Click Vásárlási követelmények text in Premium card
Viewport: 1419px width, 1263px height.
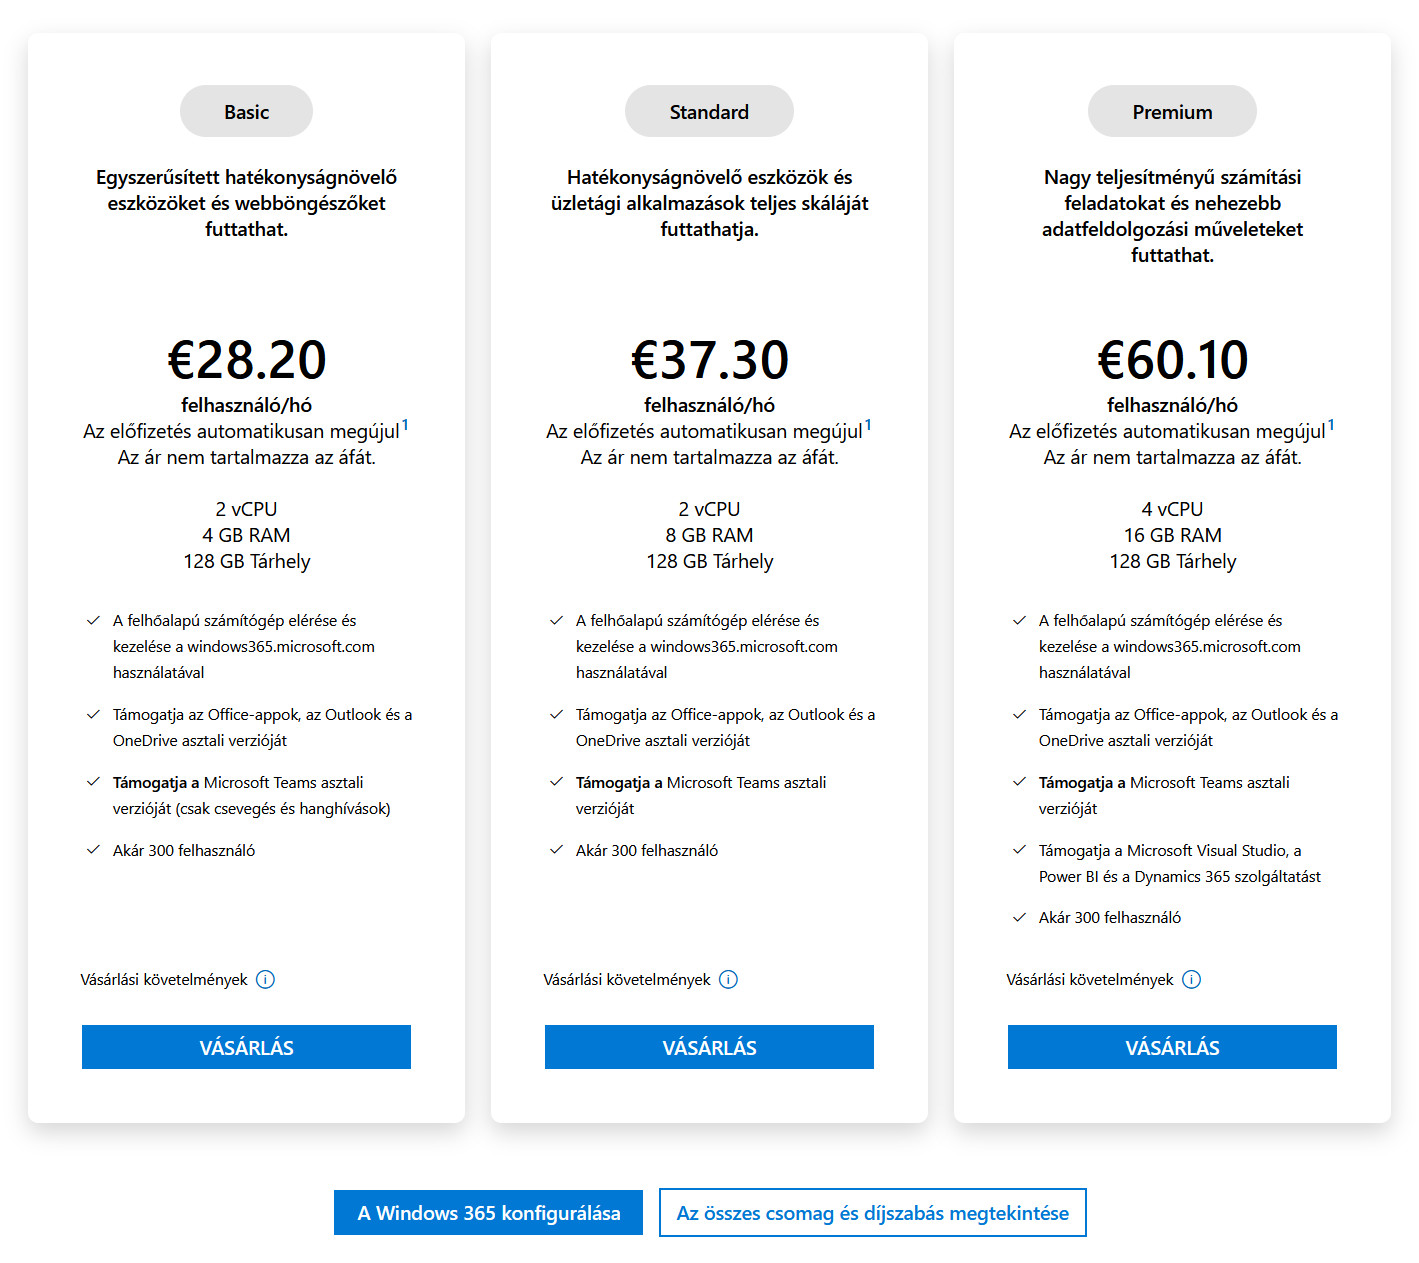[1090, 980]
